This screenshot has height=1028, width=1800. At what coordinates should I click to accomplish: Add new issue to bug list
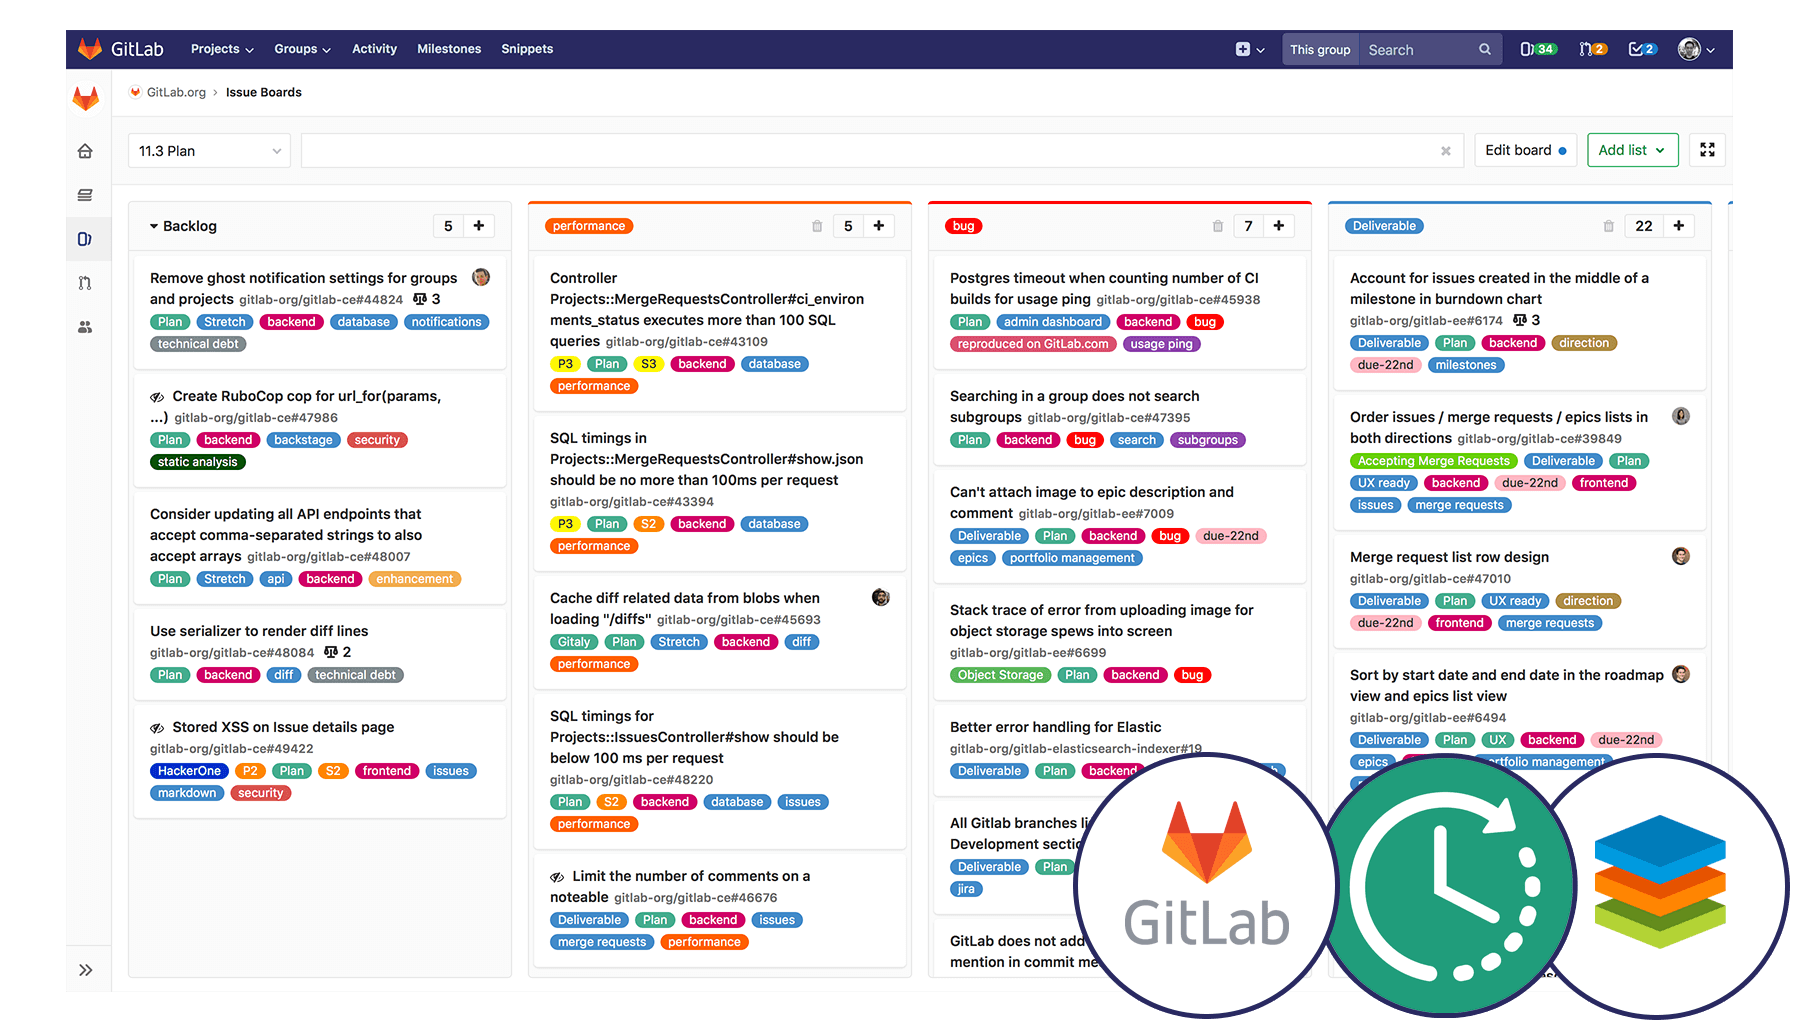point(1278,226)
